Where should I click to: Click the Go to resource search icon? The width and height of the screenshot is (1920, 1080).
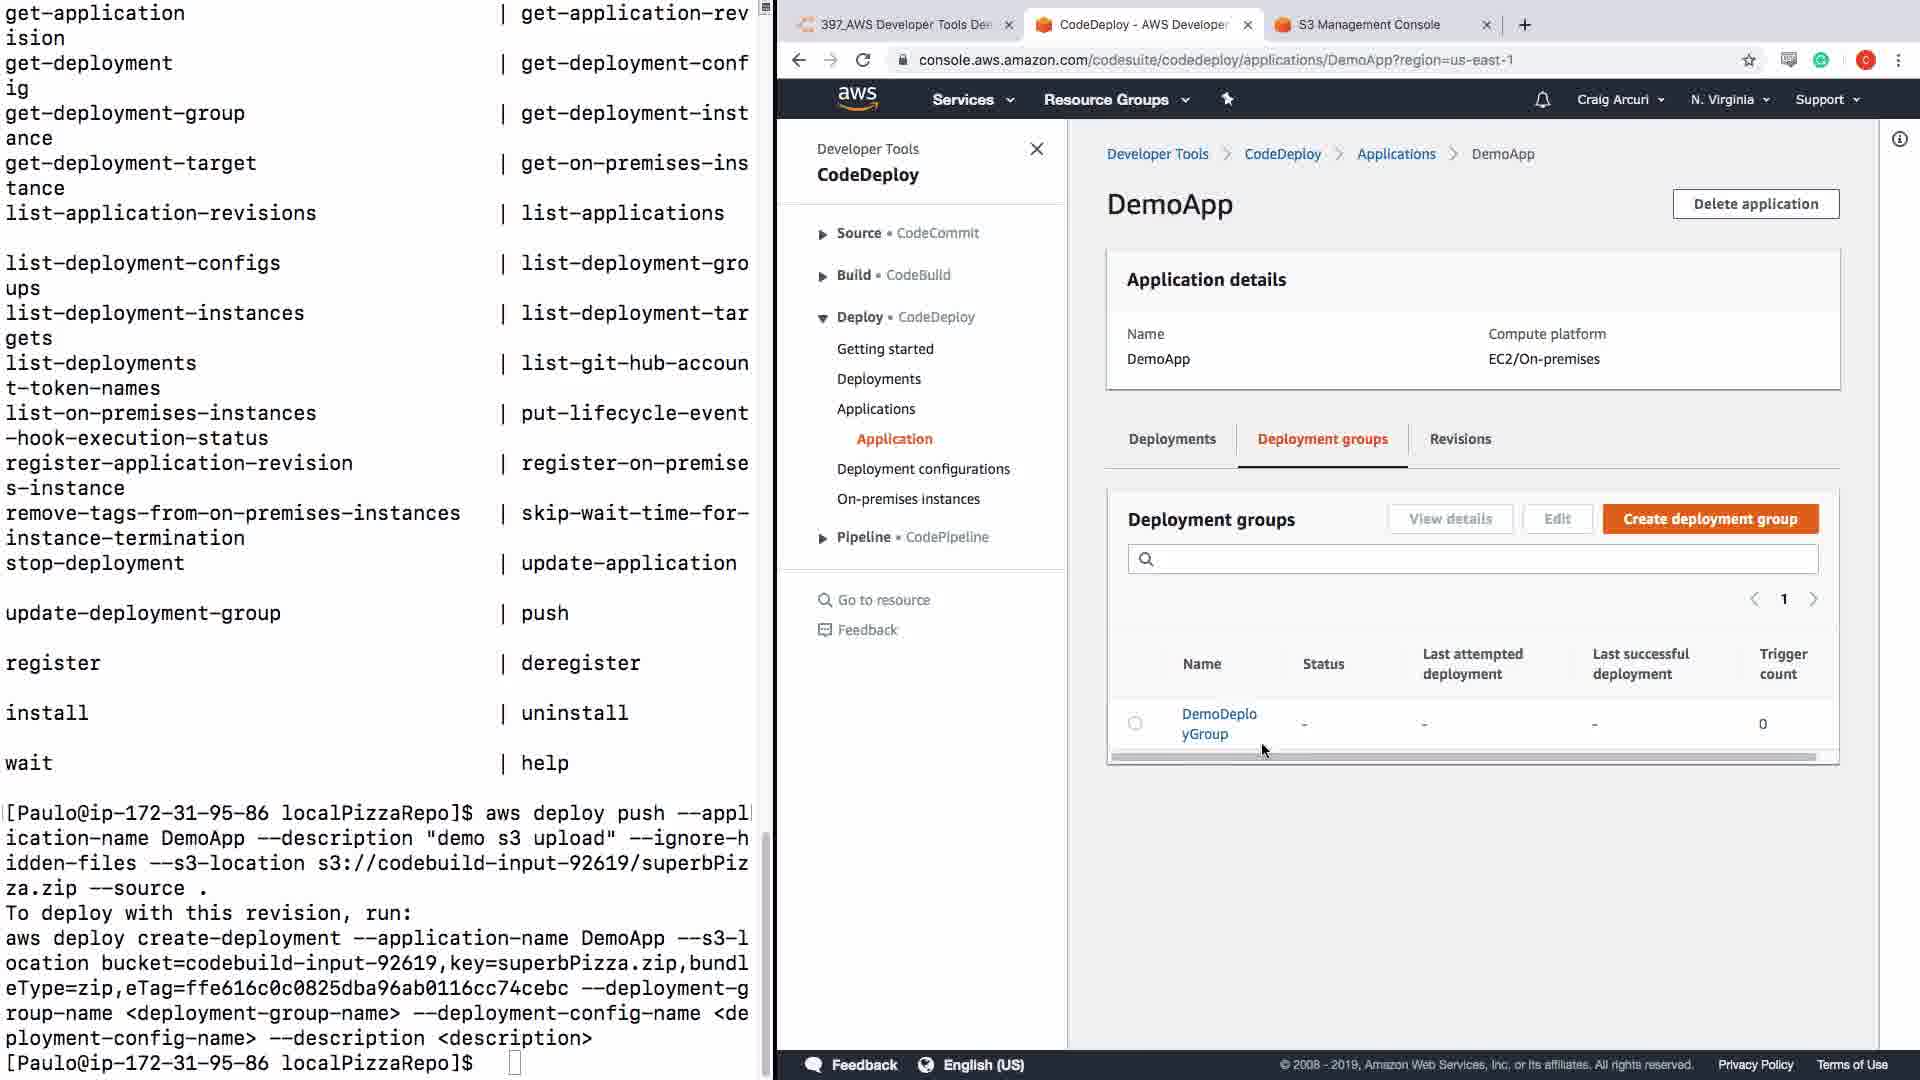click(825, 600)
